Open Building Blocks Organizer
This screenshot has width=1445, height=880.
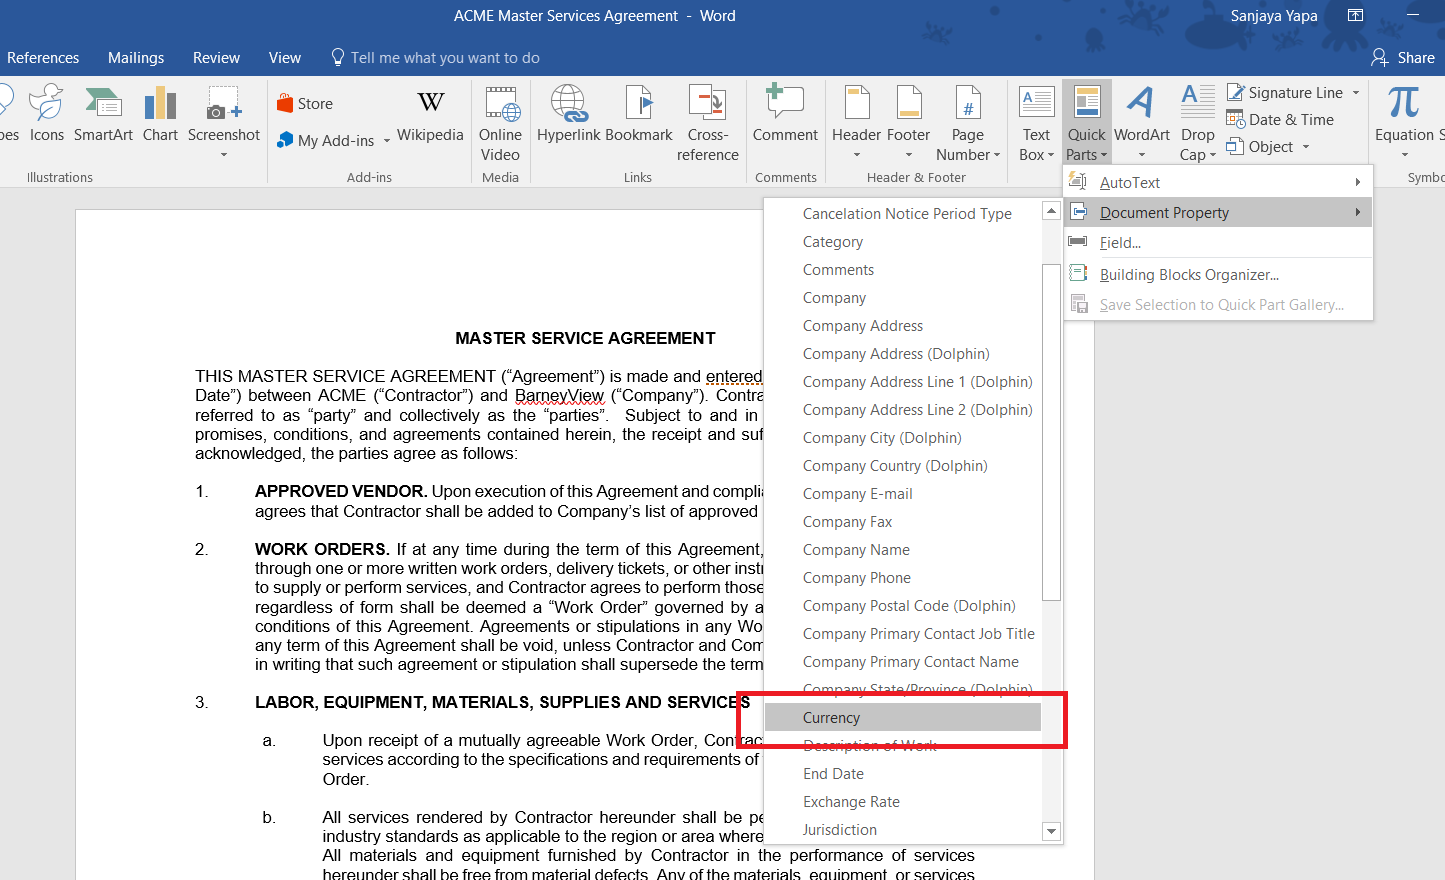pyautogui.click(x=1218, y=274)
